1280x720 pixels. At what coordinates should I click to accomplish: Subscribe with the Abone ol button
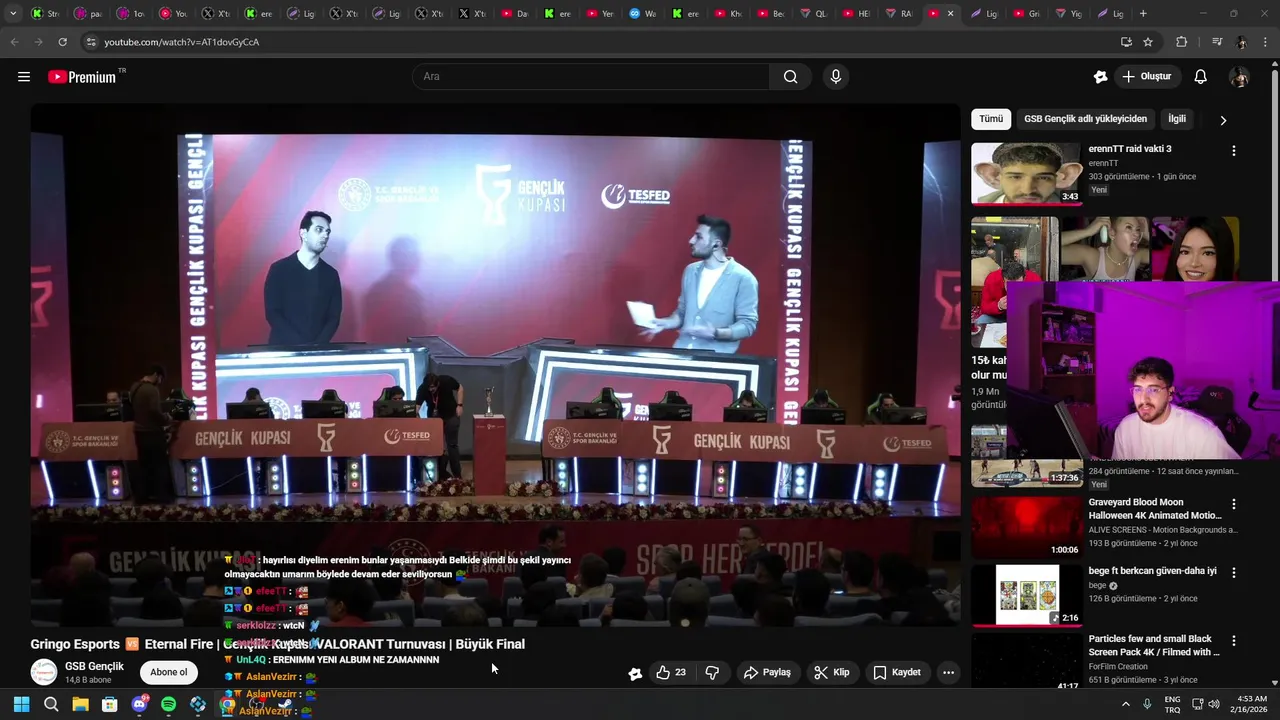168,672
